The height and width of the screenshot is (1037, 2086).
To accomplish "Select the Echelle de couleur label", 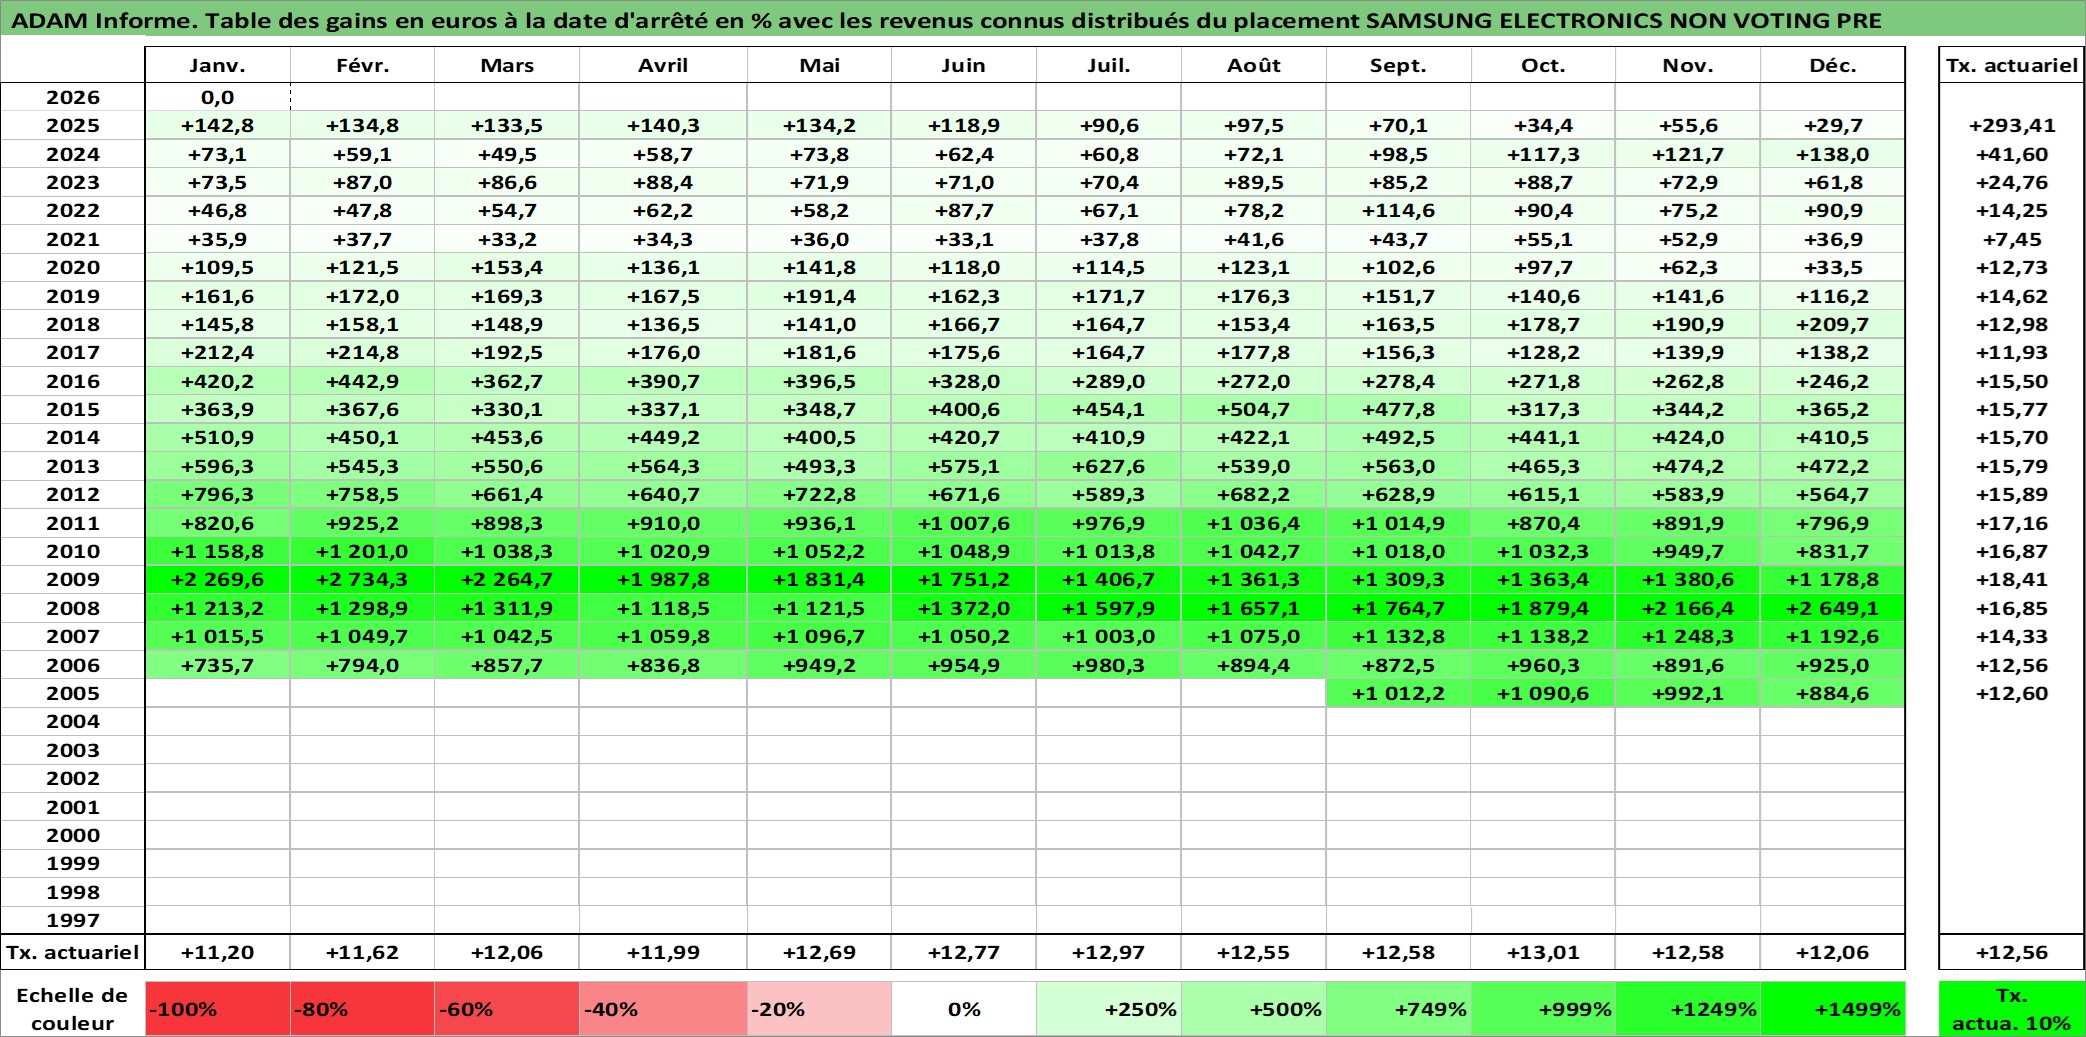I will pyautogui.click(x=73, y=1009).
